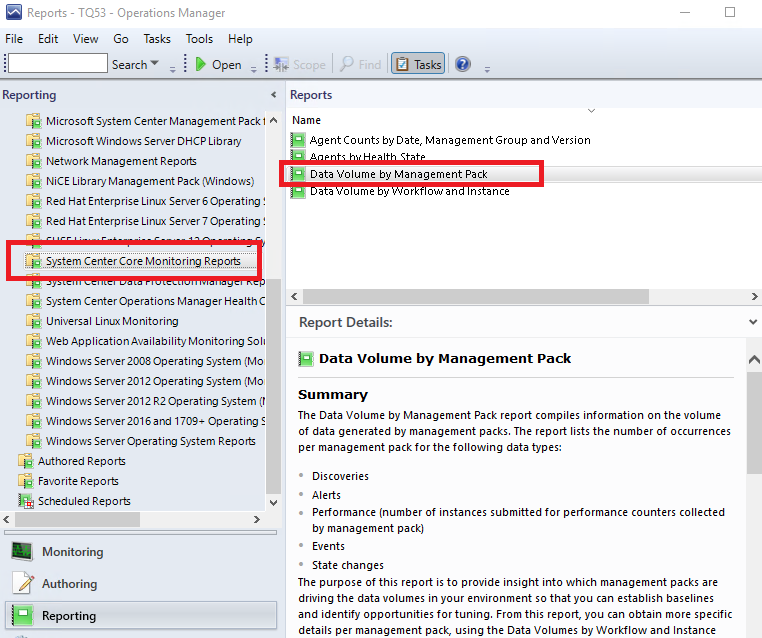Image resolution: width=762 pixels, height=638 pixels.
Task: Click the Open toolbar button label
Action: point(226,65)
